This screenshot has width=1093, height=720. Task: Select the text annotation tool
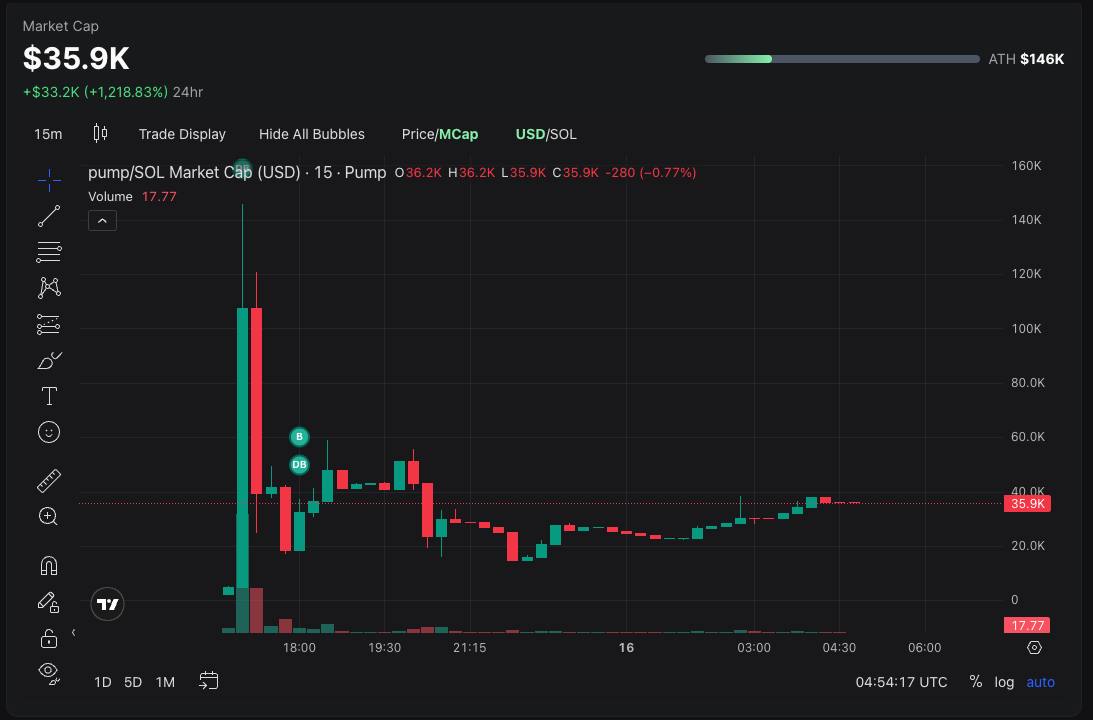pos(48,396)
